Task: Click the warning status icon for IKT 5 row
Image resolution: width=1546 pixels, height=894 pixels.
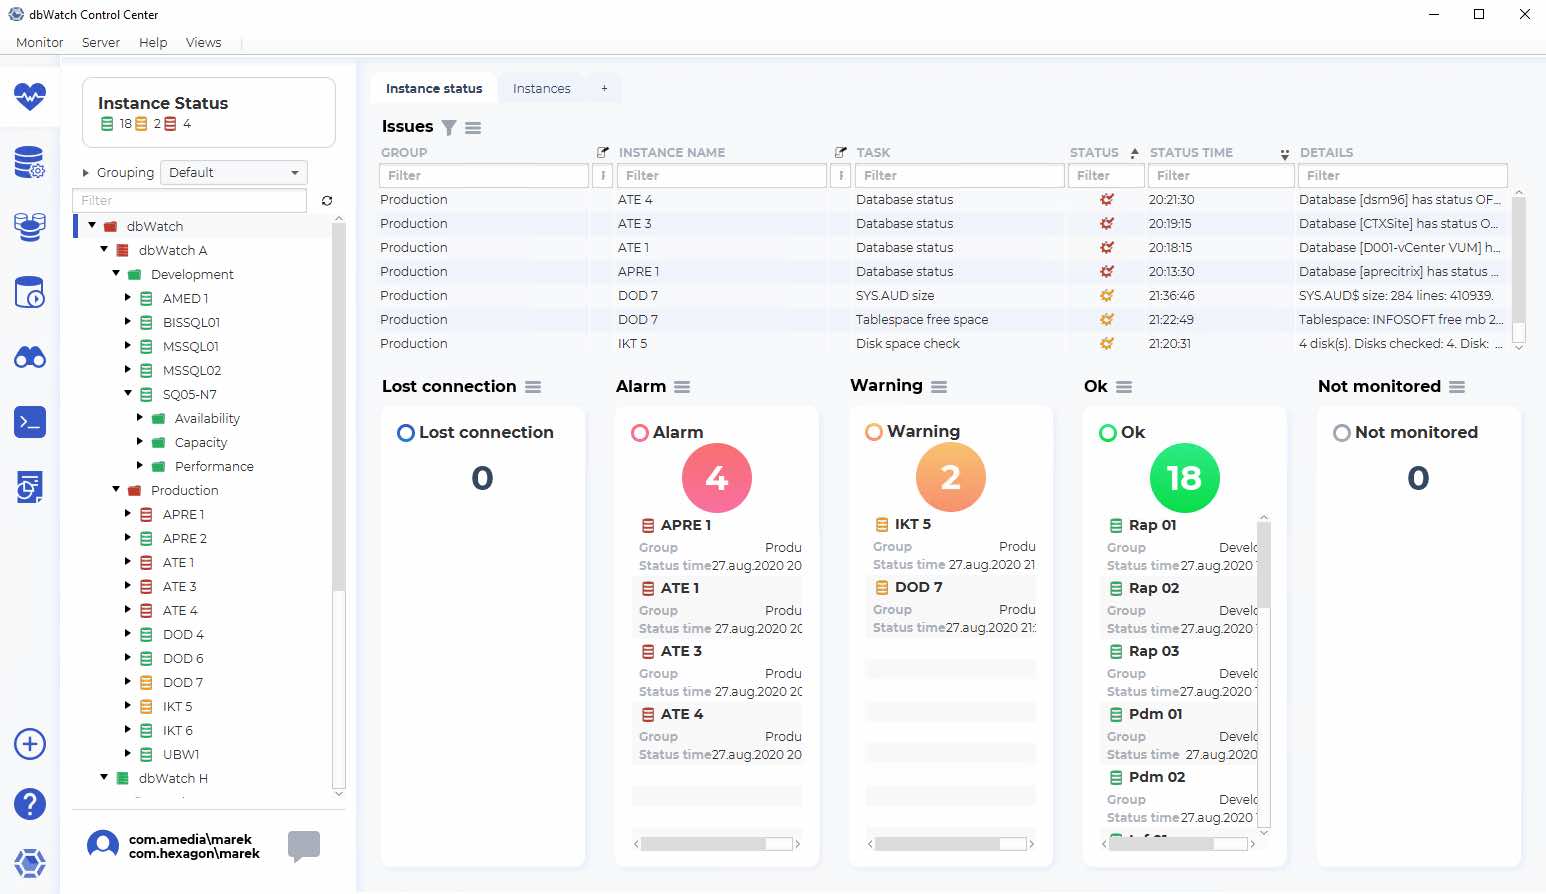Action: click(x=1107, y=344)
